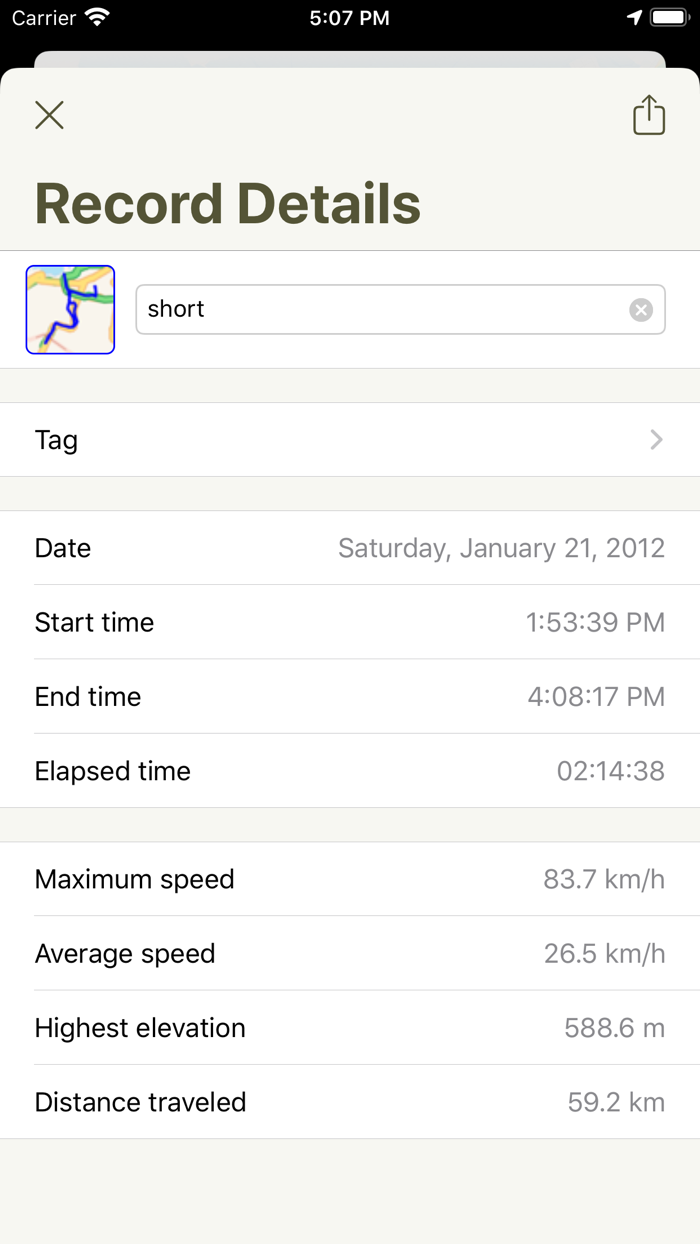Tap the chevron next to Tag
Viewport: 700px width, 1244px height.
coord(656,440)
